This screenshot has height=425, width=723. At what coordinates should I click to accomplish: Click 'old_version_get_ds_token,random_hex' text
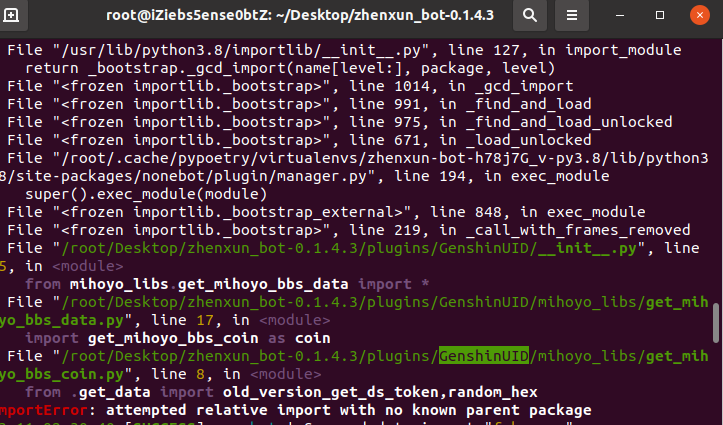[380, 392]
